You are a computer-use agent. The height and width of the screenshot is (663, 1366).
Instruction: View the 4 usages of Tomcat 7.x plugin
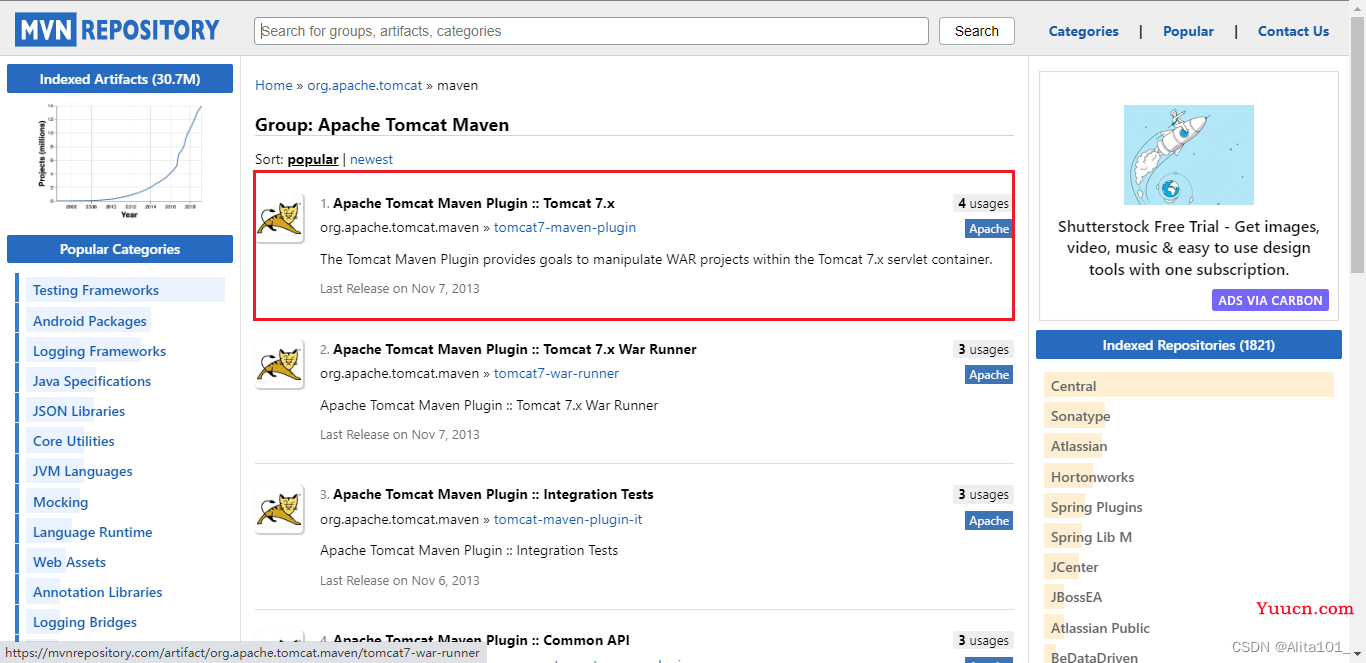pos(983,203)
